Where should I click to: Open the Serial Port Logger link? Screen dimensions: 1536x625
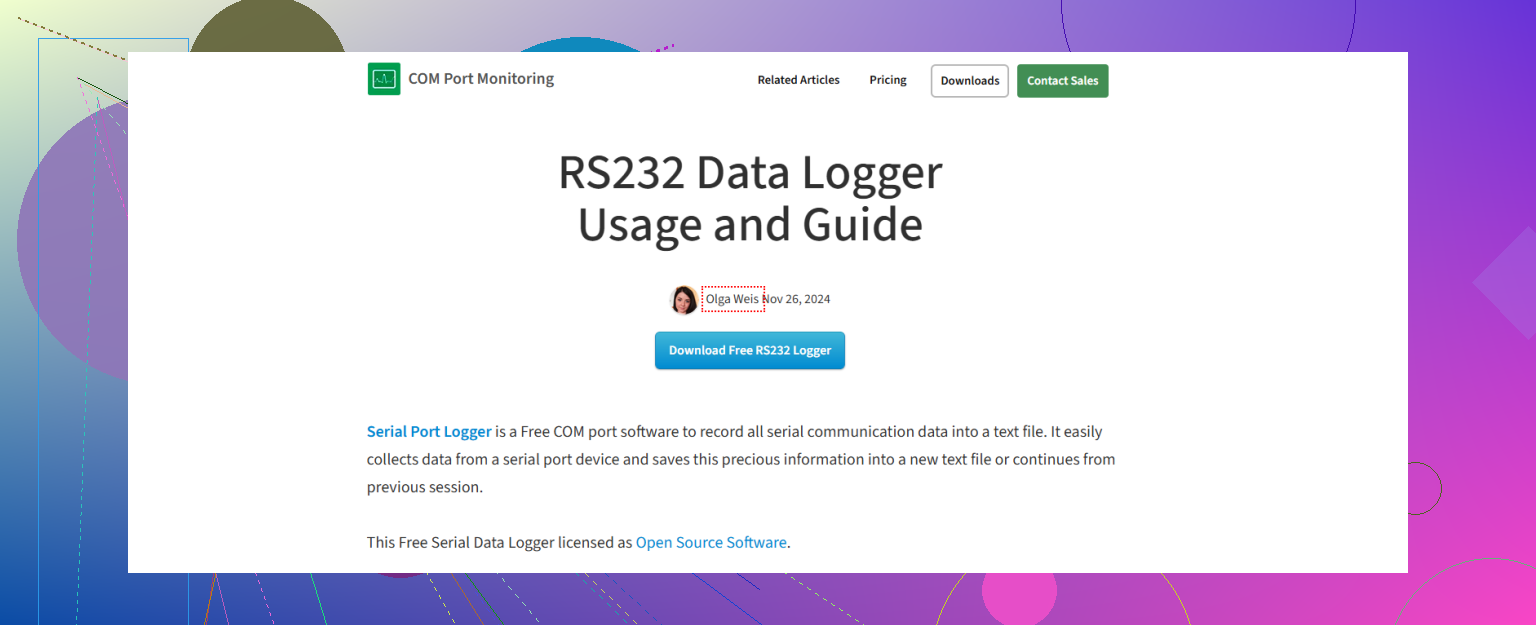point(429,431)
